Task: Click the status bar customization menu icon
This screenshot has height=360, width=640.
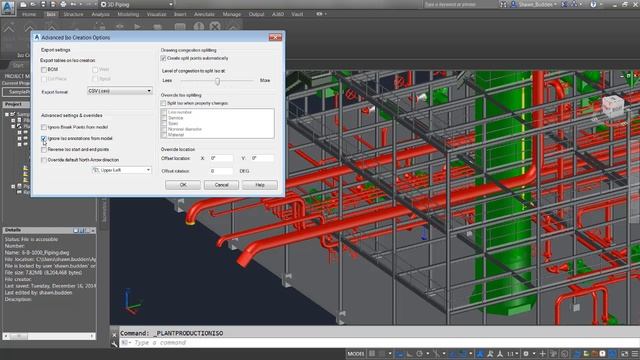Action: click(635, 354)
